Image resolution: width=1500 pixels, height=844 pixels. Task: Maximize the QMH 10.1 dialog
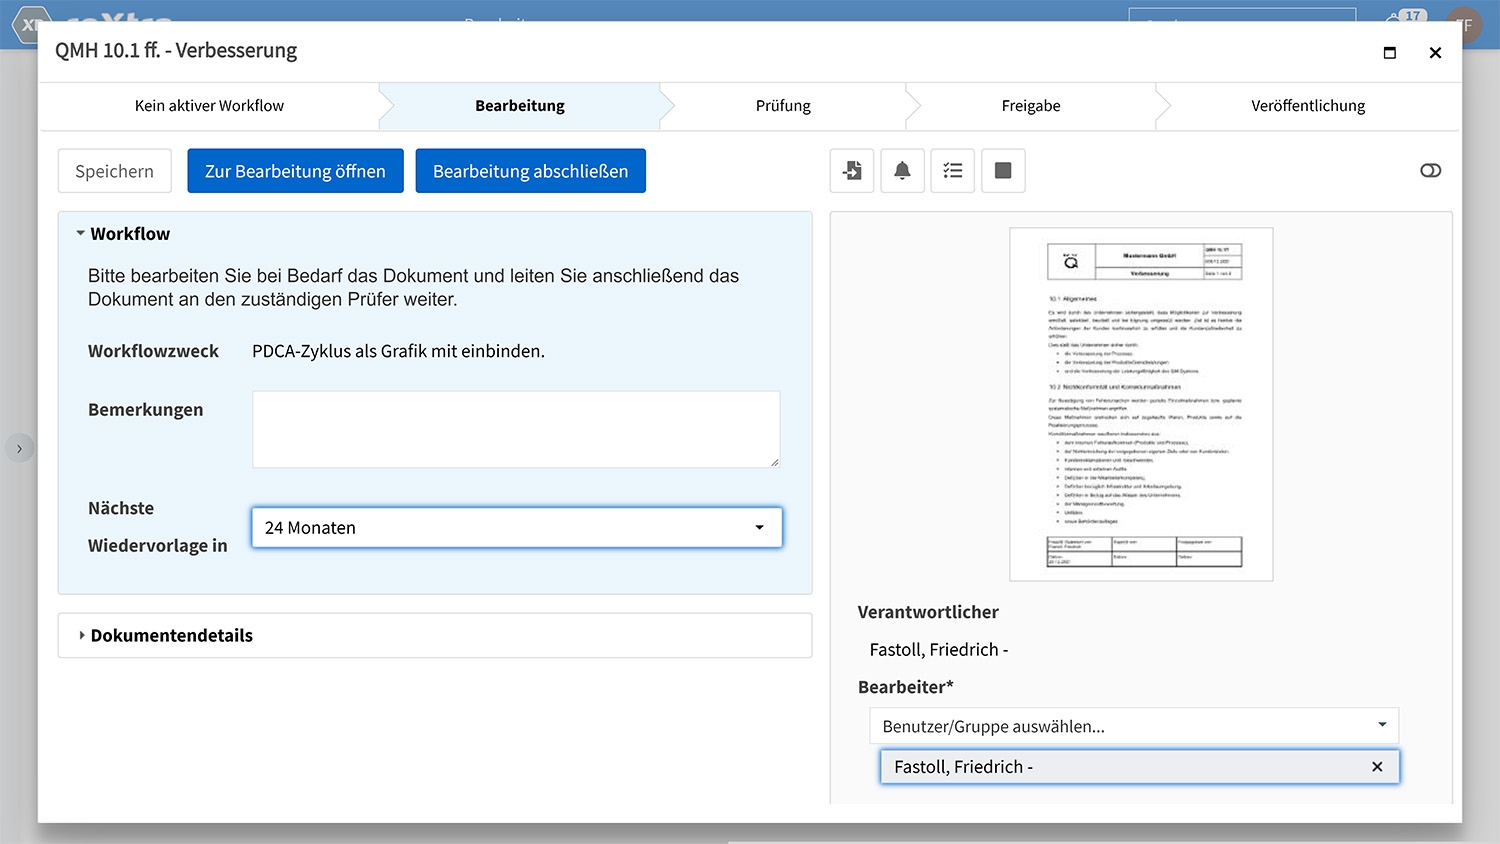coord(1389,53)
